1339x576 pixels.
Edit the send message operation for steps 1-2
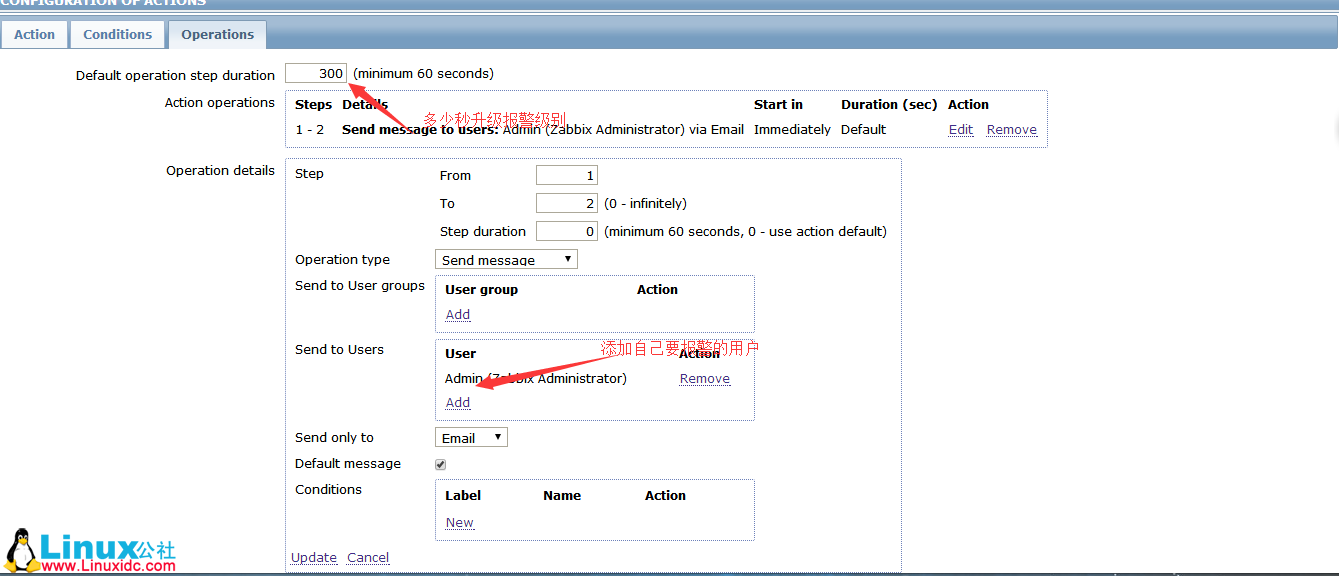click(x=960, y=129)
